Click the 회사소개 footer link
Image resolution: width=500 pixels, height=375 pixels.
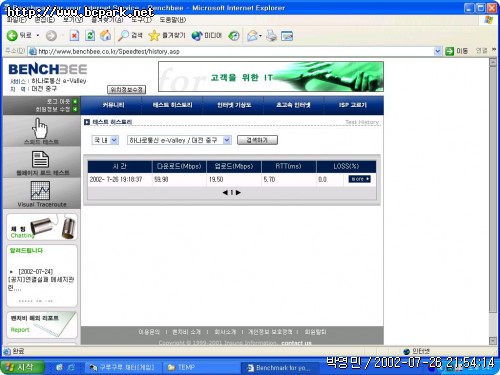[x=225, y=332]
